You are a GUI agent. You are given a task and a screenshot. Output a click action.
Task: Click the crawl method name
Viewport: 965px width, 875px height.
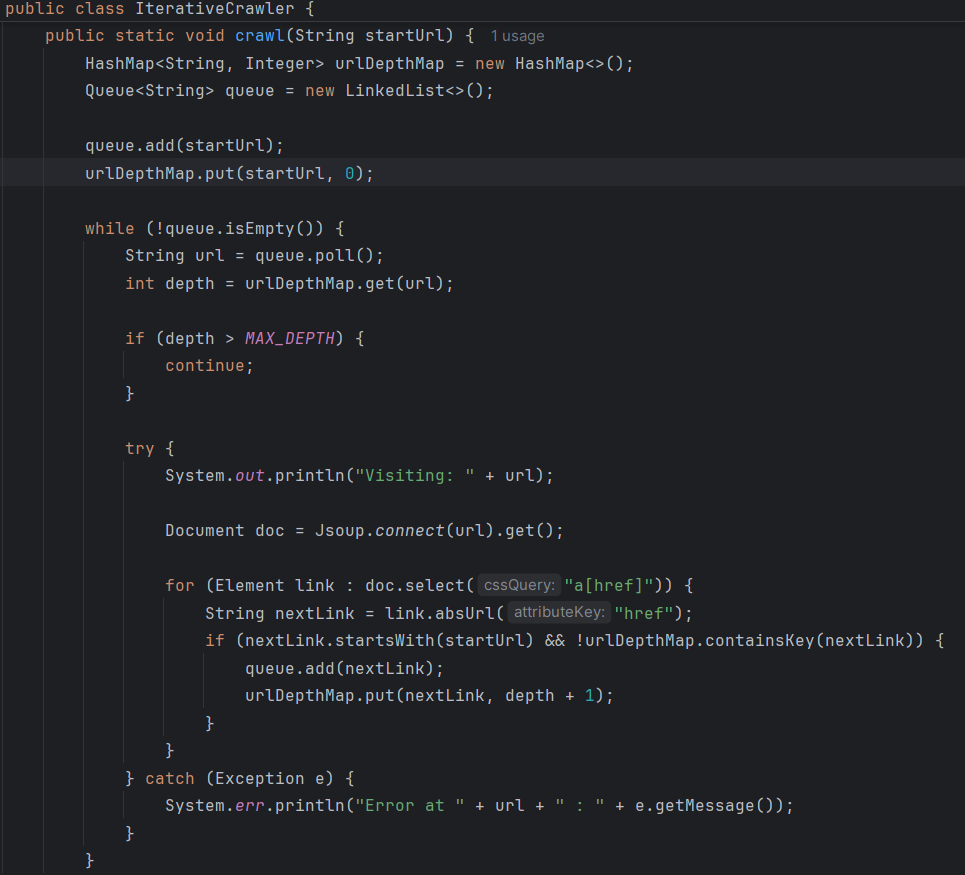(259, 36)
